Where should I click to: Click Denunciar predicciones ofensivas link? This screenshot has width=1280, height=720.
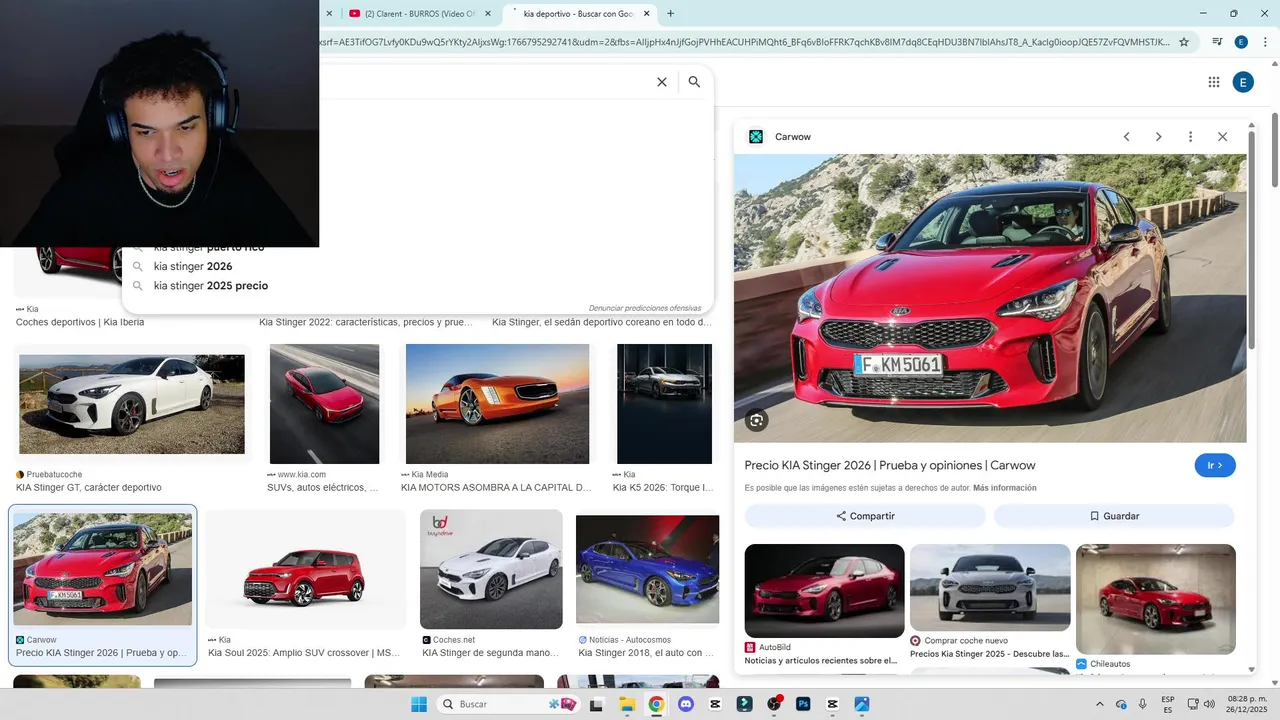[x=645, y=308]
